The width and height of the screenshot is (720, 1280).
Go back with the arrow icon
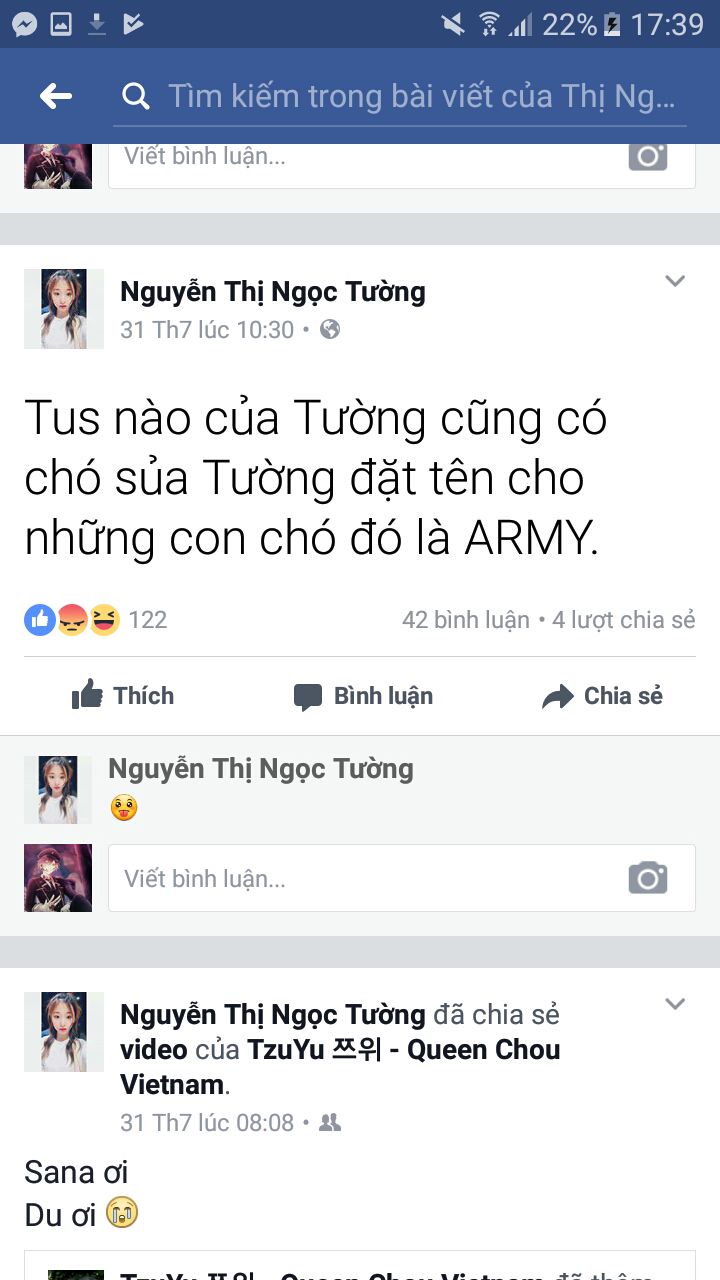pyautogui.click(x=56, y=96)
